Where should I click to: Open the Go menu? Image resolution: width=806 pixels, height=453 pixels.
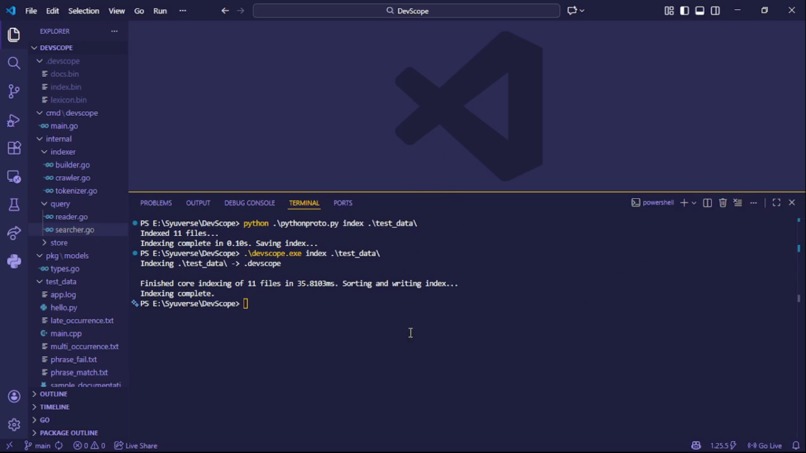point(139,11)
